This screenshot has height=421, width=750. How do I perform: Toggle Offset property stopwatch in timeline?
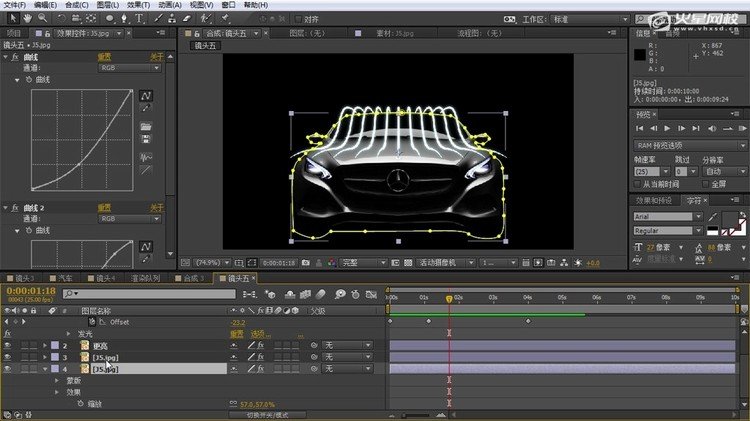pyautogui.click(x=92, y=321)
